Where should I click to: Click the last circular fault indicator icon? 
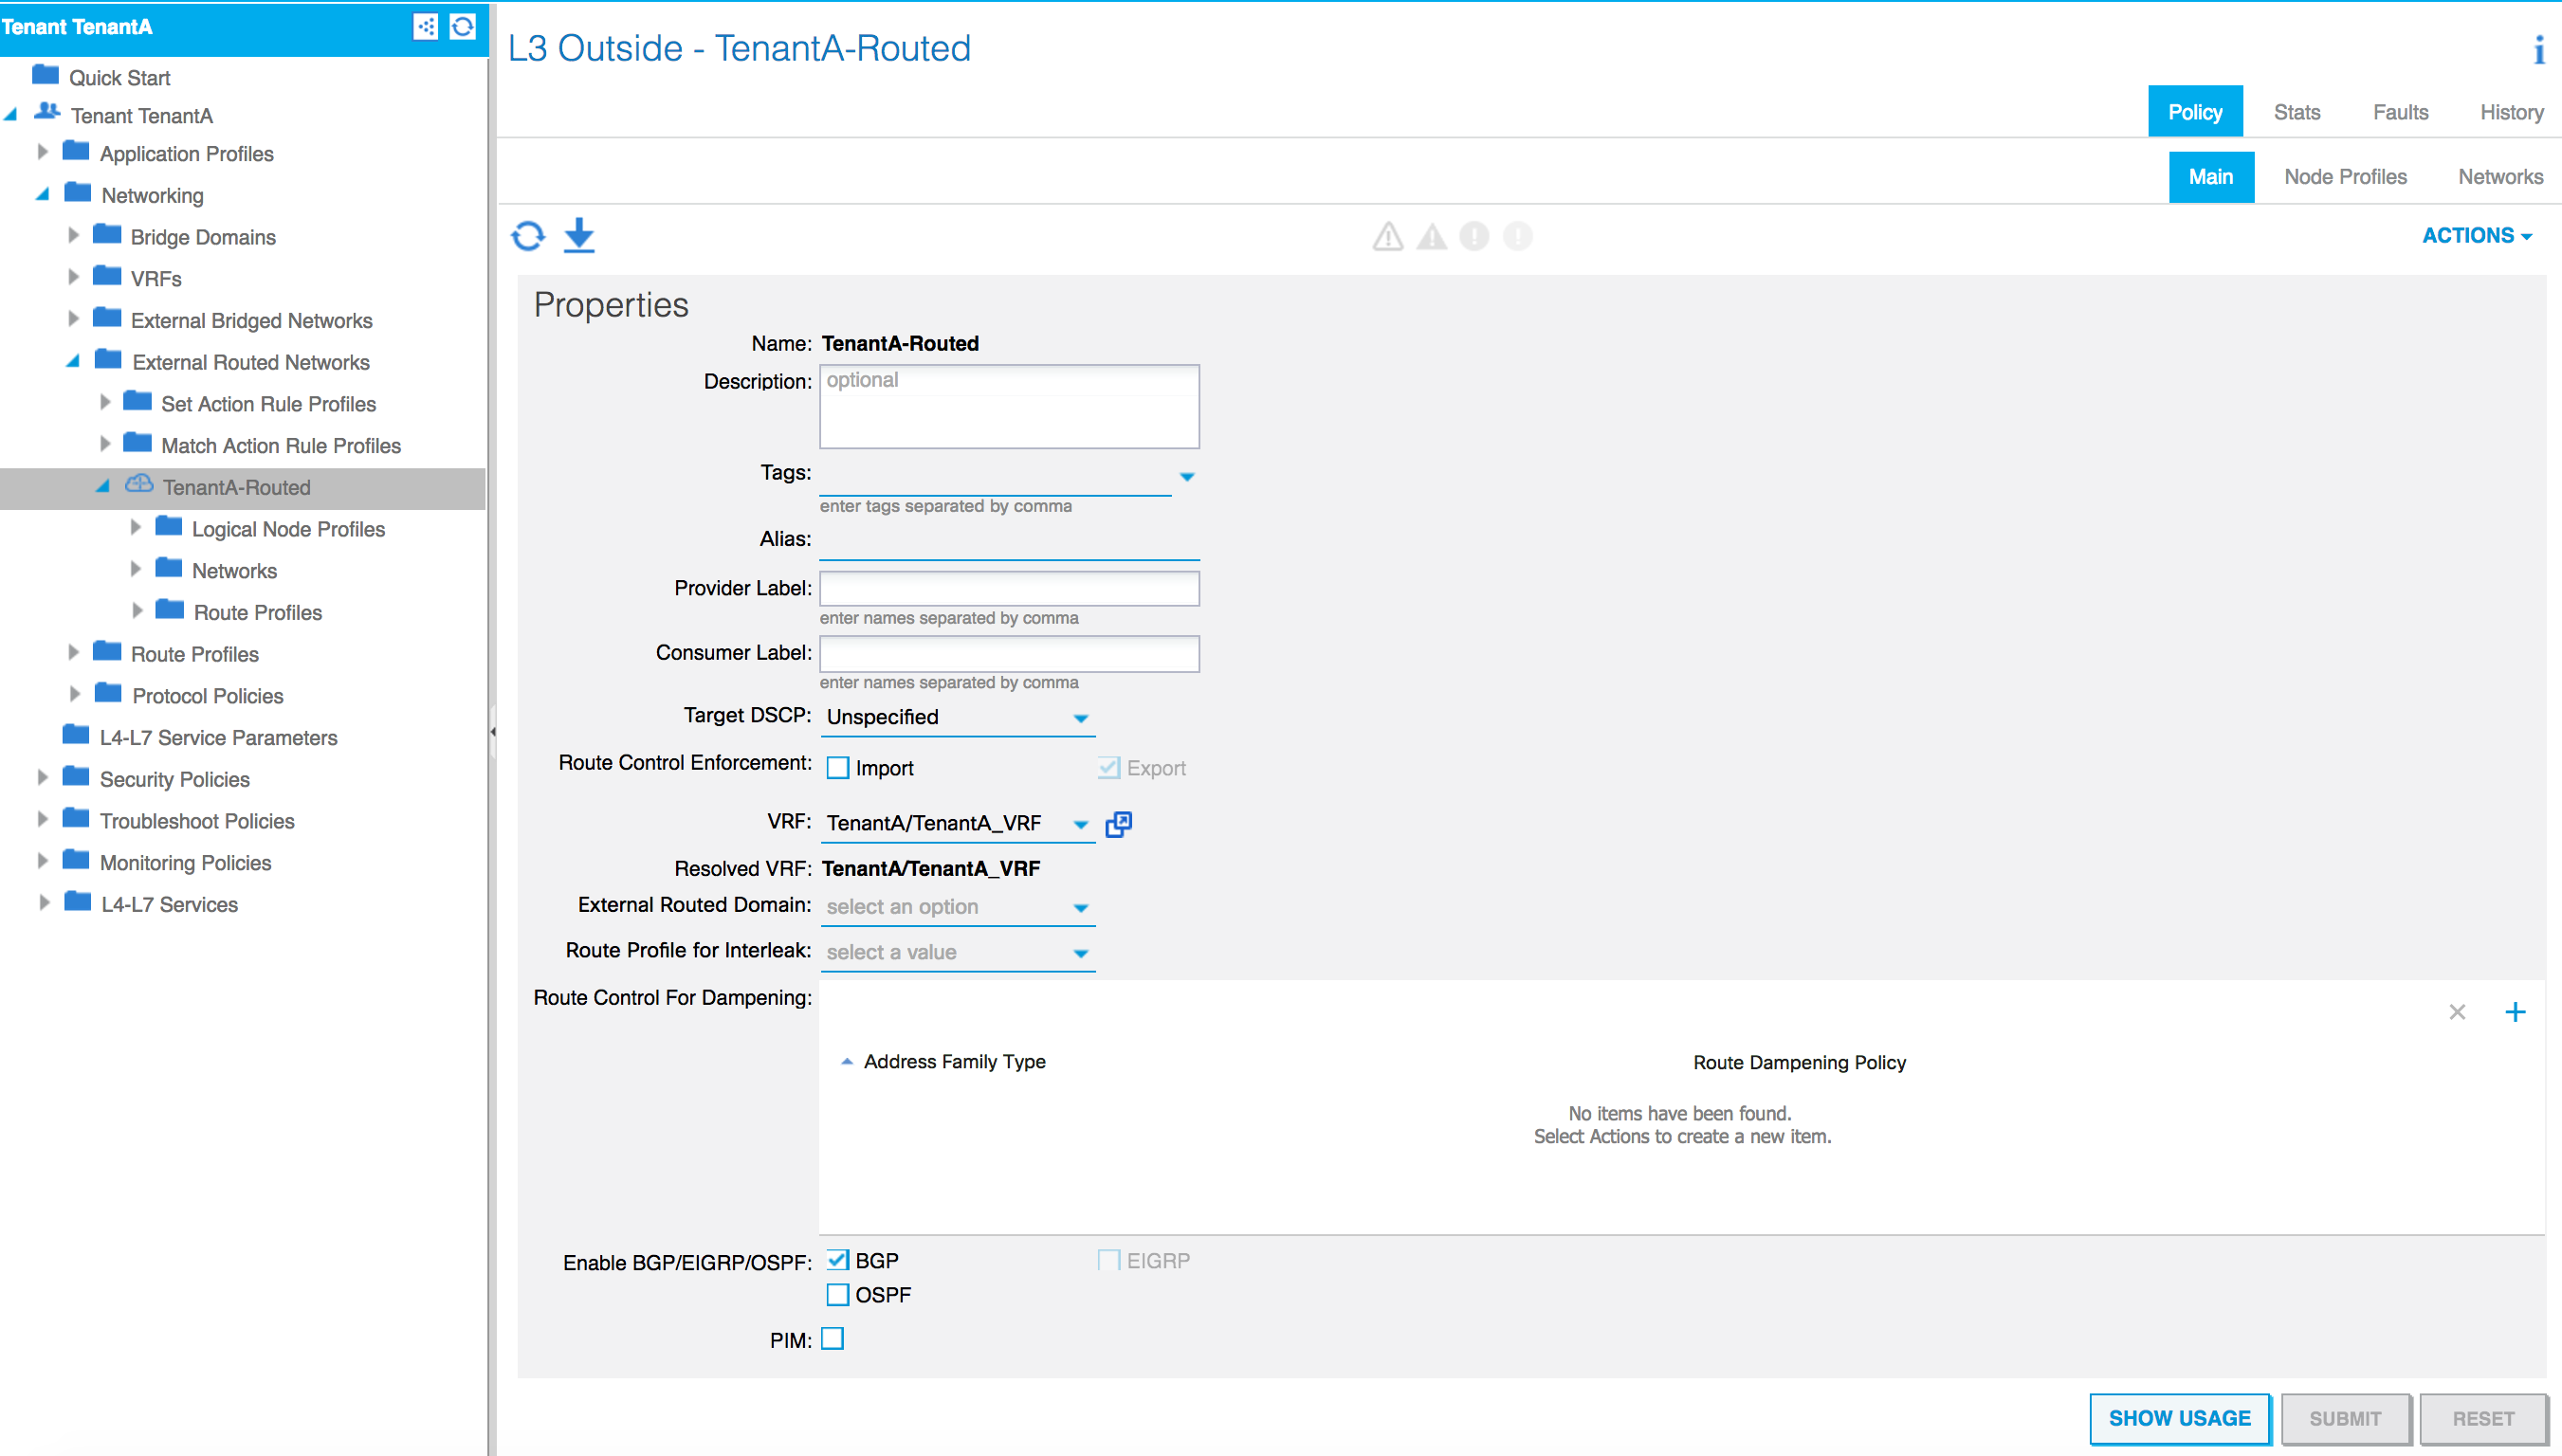1517,236
